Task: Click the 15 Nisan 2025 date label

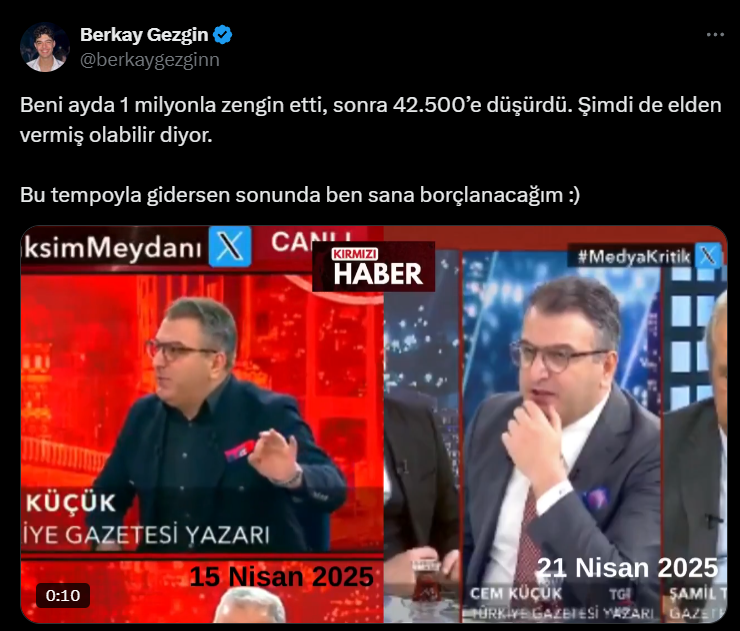Action: point(282,576)
